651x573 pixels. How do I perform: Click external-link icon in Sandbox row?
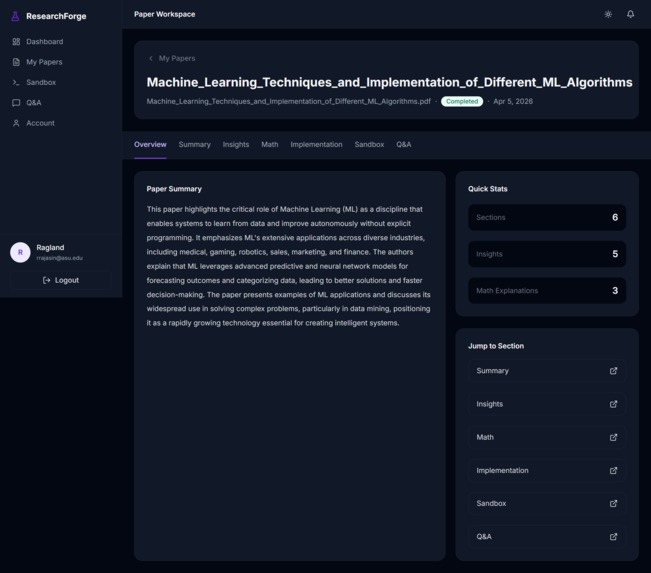click(x=613, y=503)
